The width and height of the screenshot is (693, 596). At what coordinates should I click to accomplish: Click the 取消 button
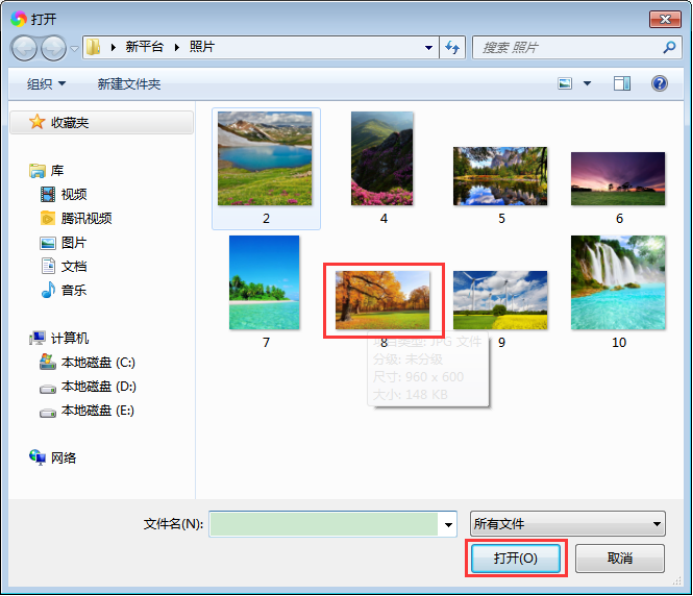(620, 558)
